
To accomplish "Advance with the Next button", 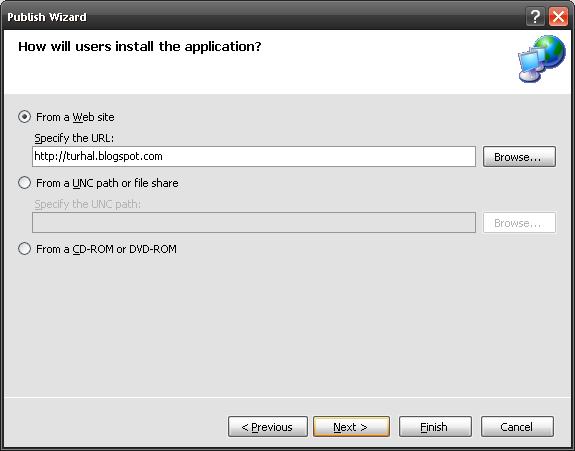I will [351, 427].
